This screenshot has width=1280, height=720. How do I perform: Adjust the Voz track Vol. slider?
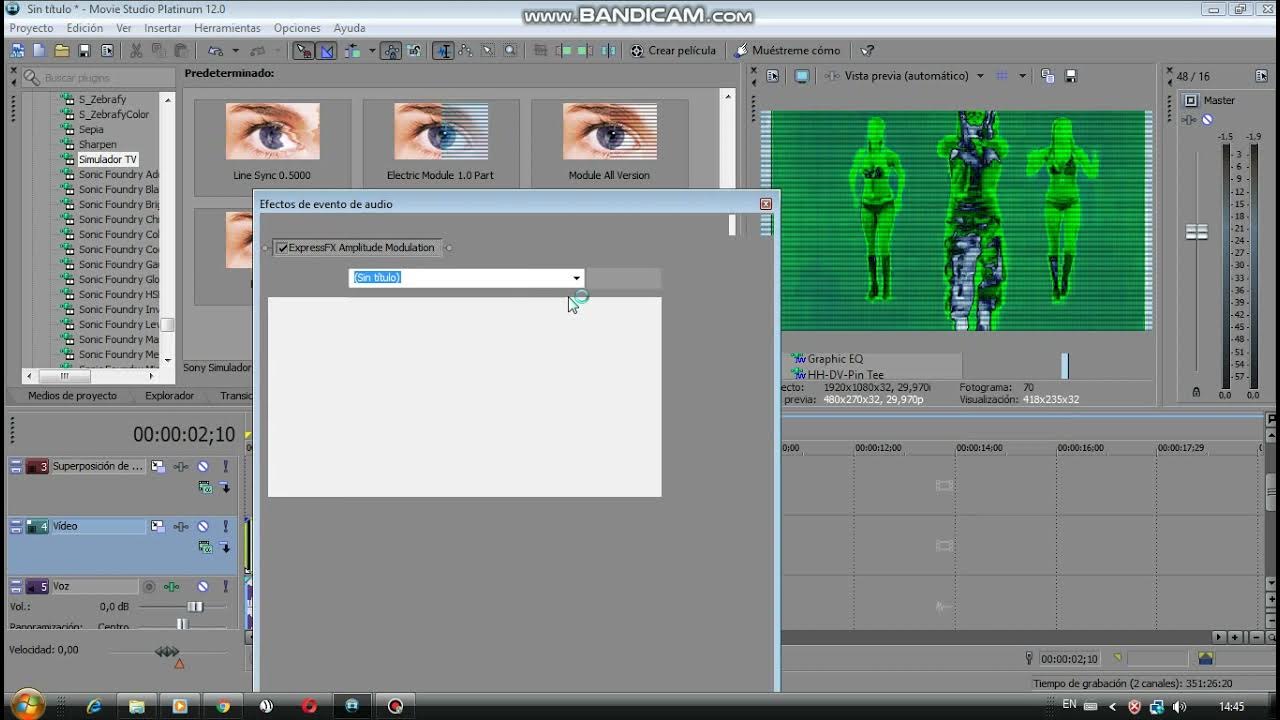click(195, 607)
